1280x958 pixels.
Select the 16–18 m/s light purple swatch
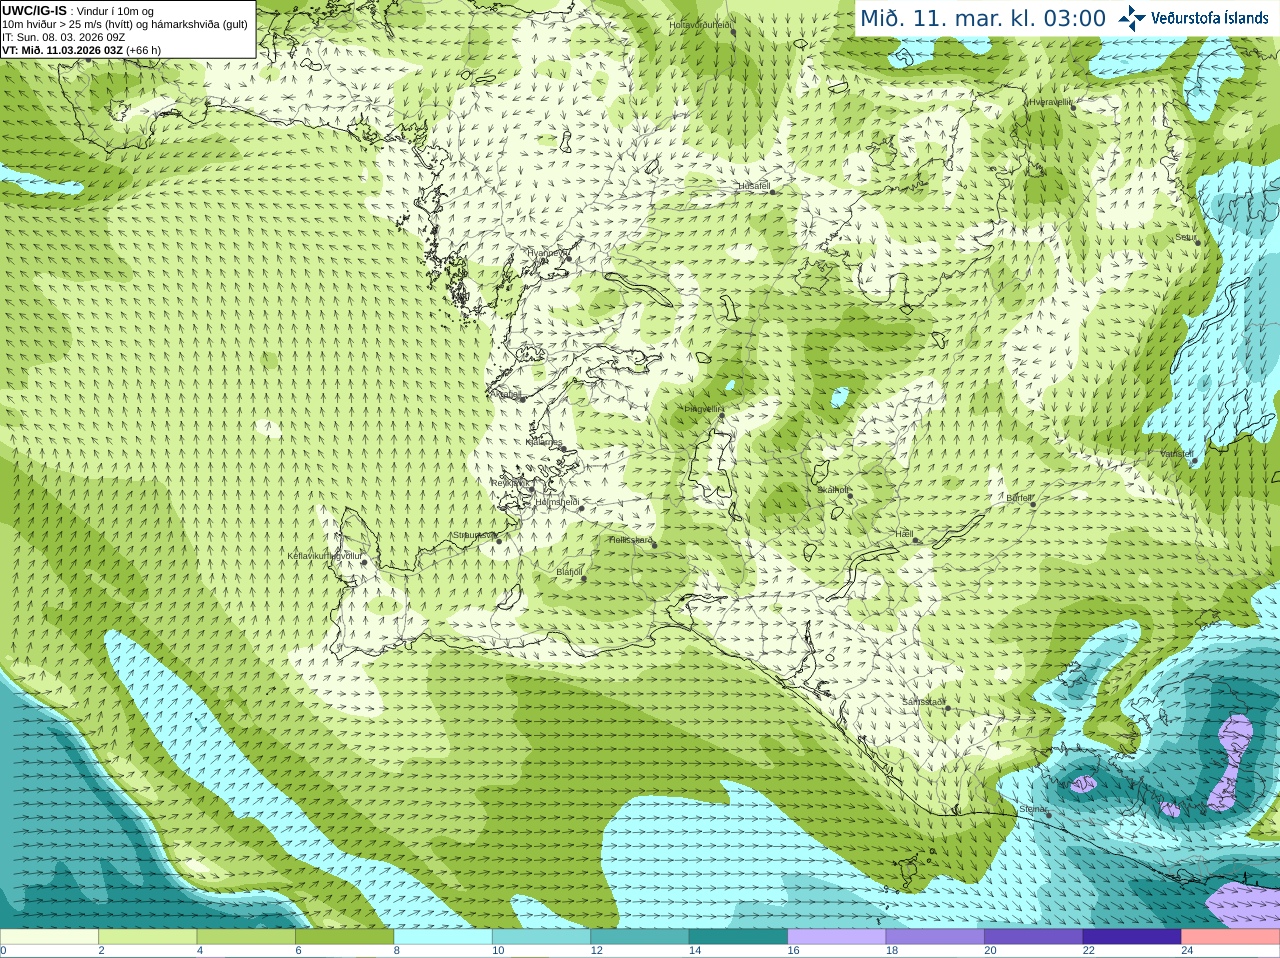(837, 937)
